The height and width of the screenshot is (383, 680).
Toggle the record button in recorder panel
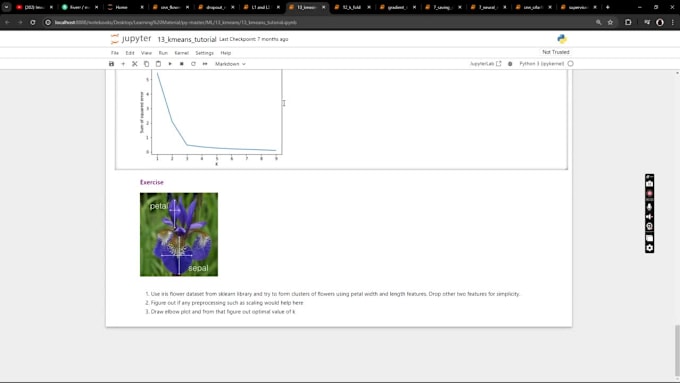click(x=649, y=193)
